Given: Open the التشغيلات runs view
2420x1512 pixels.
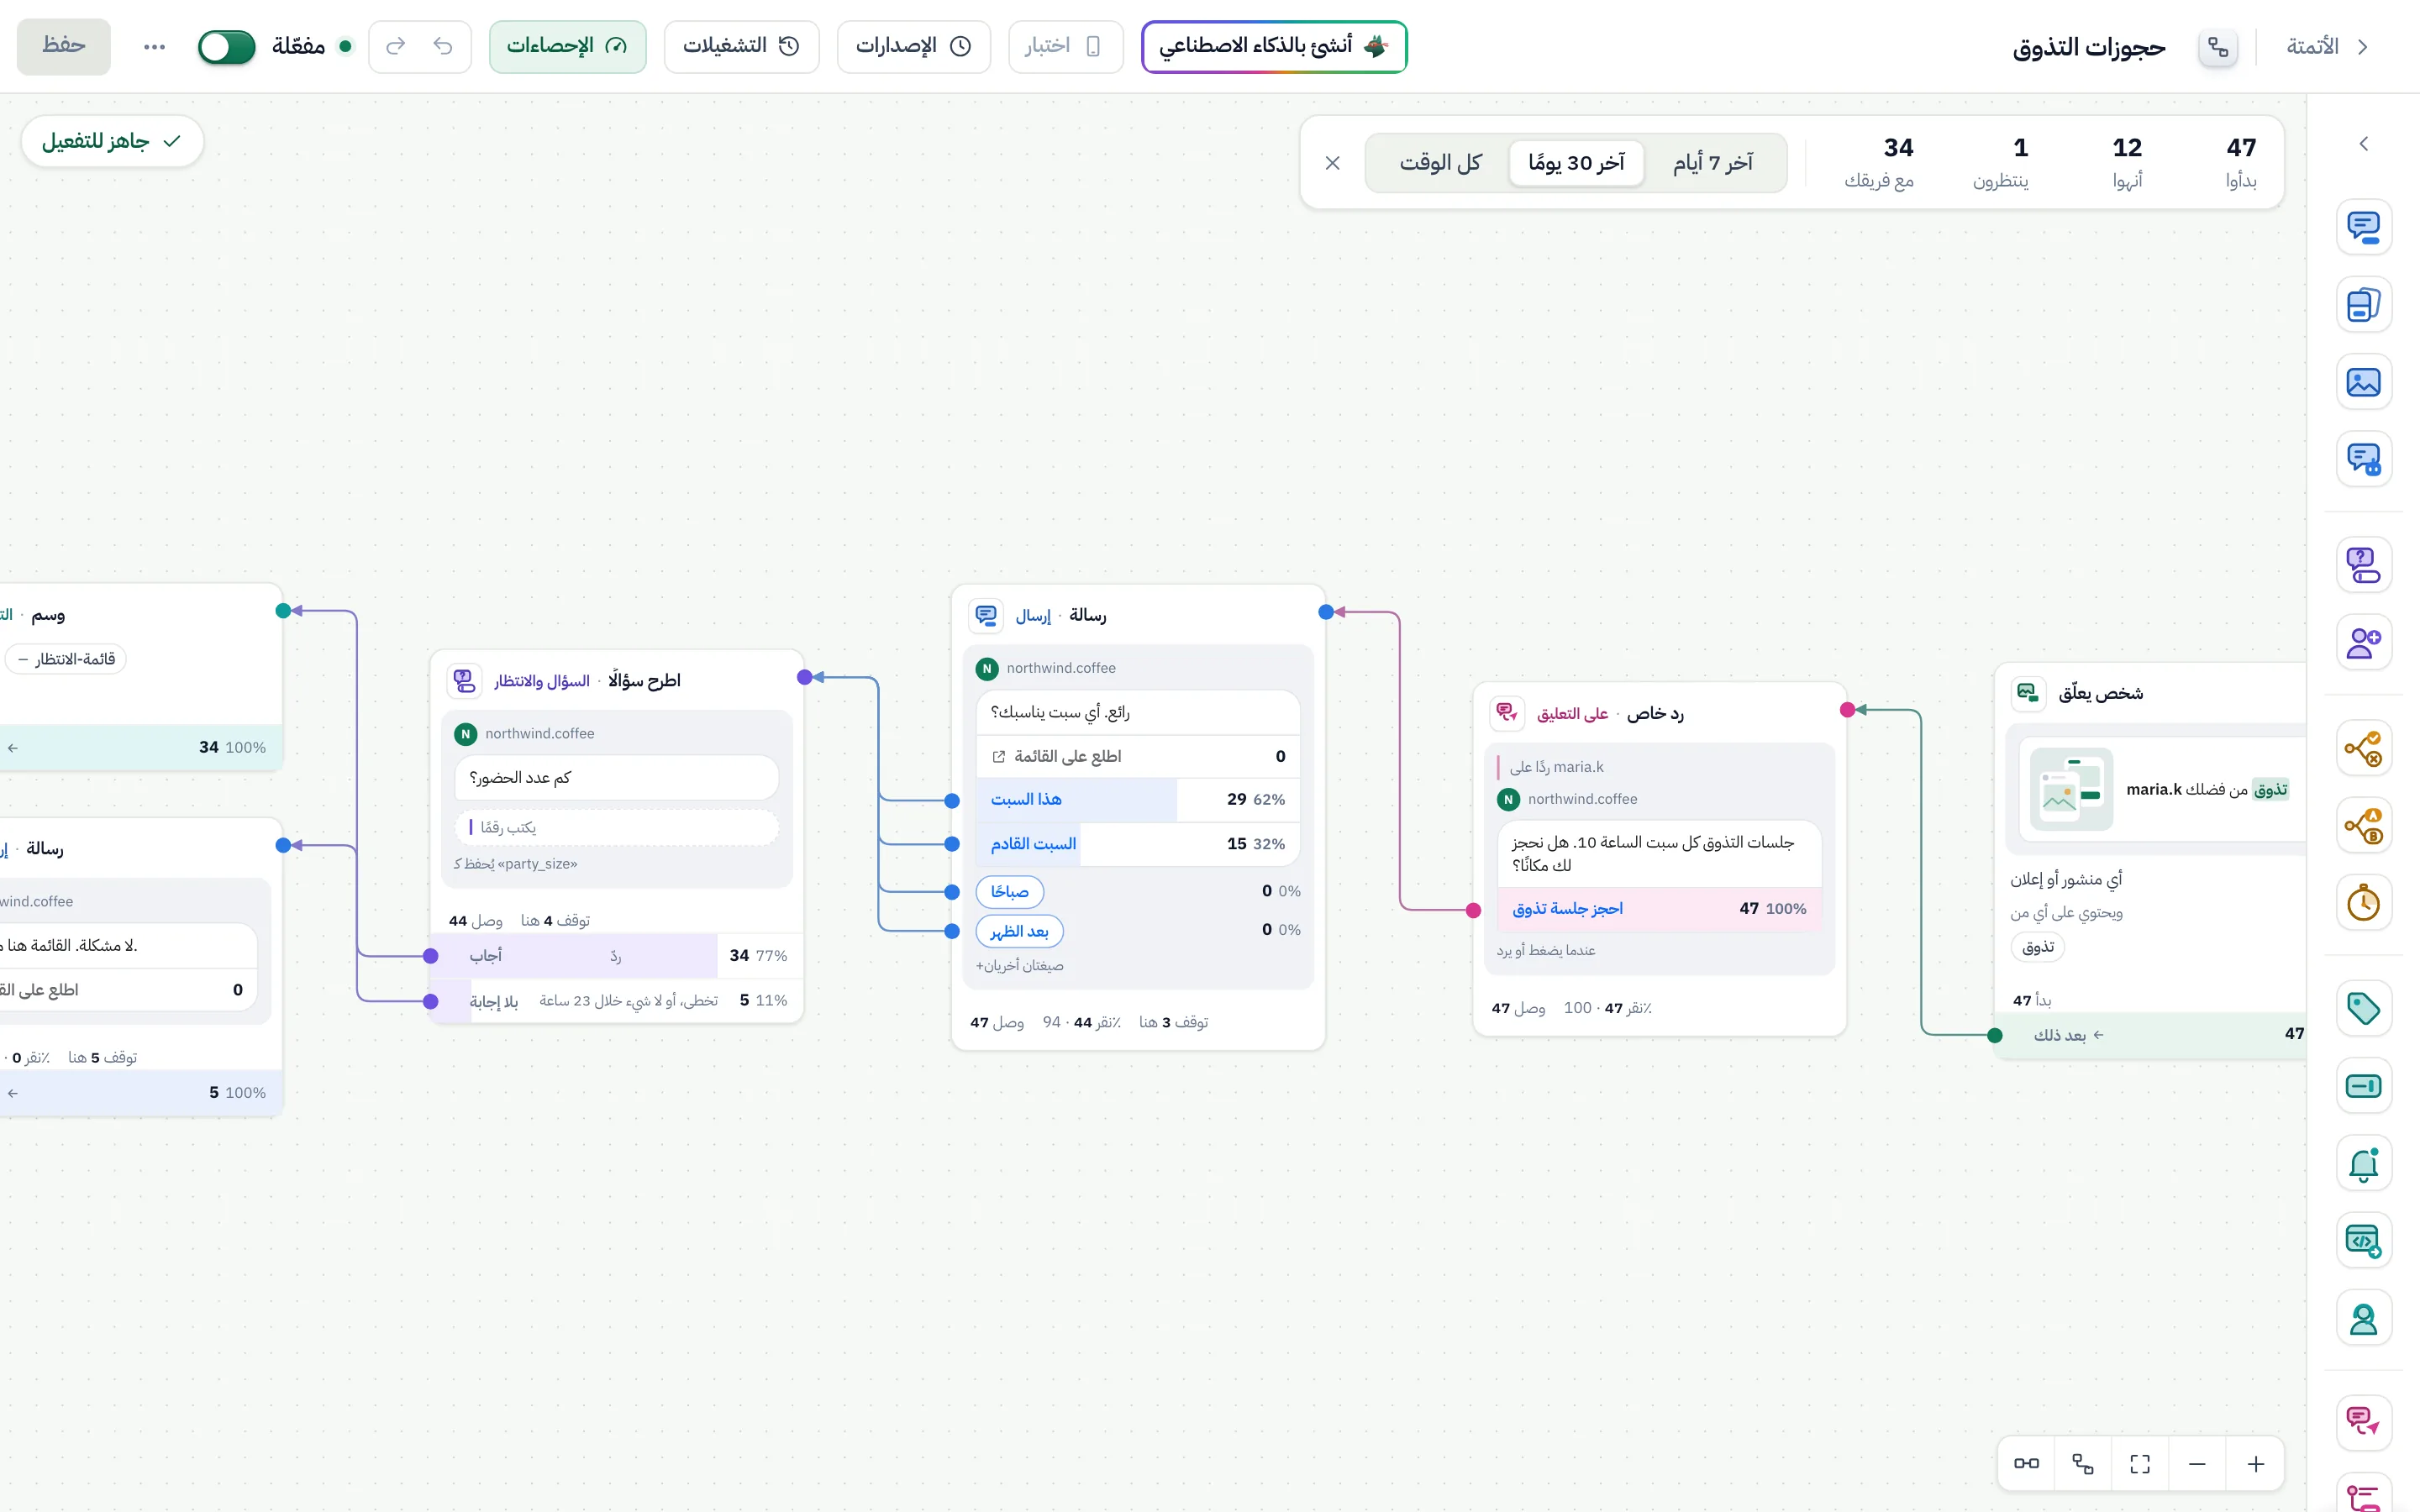Looking at the screenshot, I should click(741, 47).
